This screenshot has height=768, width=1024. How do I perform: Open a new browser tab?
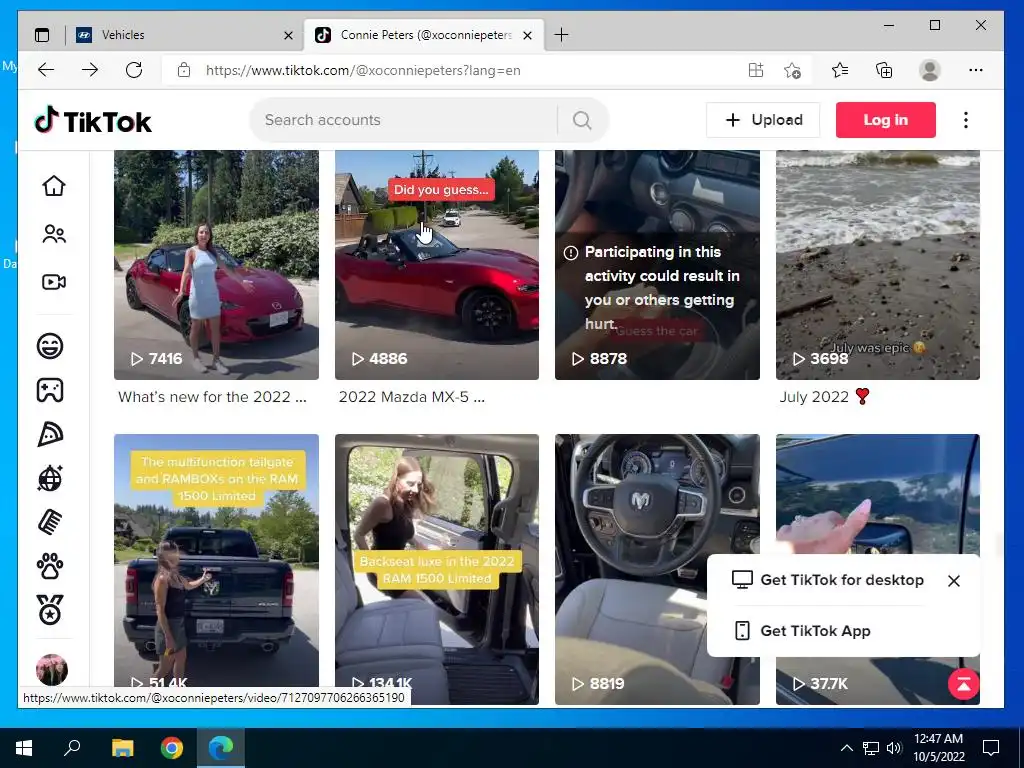pyautogui.click(x=561, y=35)
